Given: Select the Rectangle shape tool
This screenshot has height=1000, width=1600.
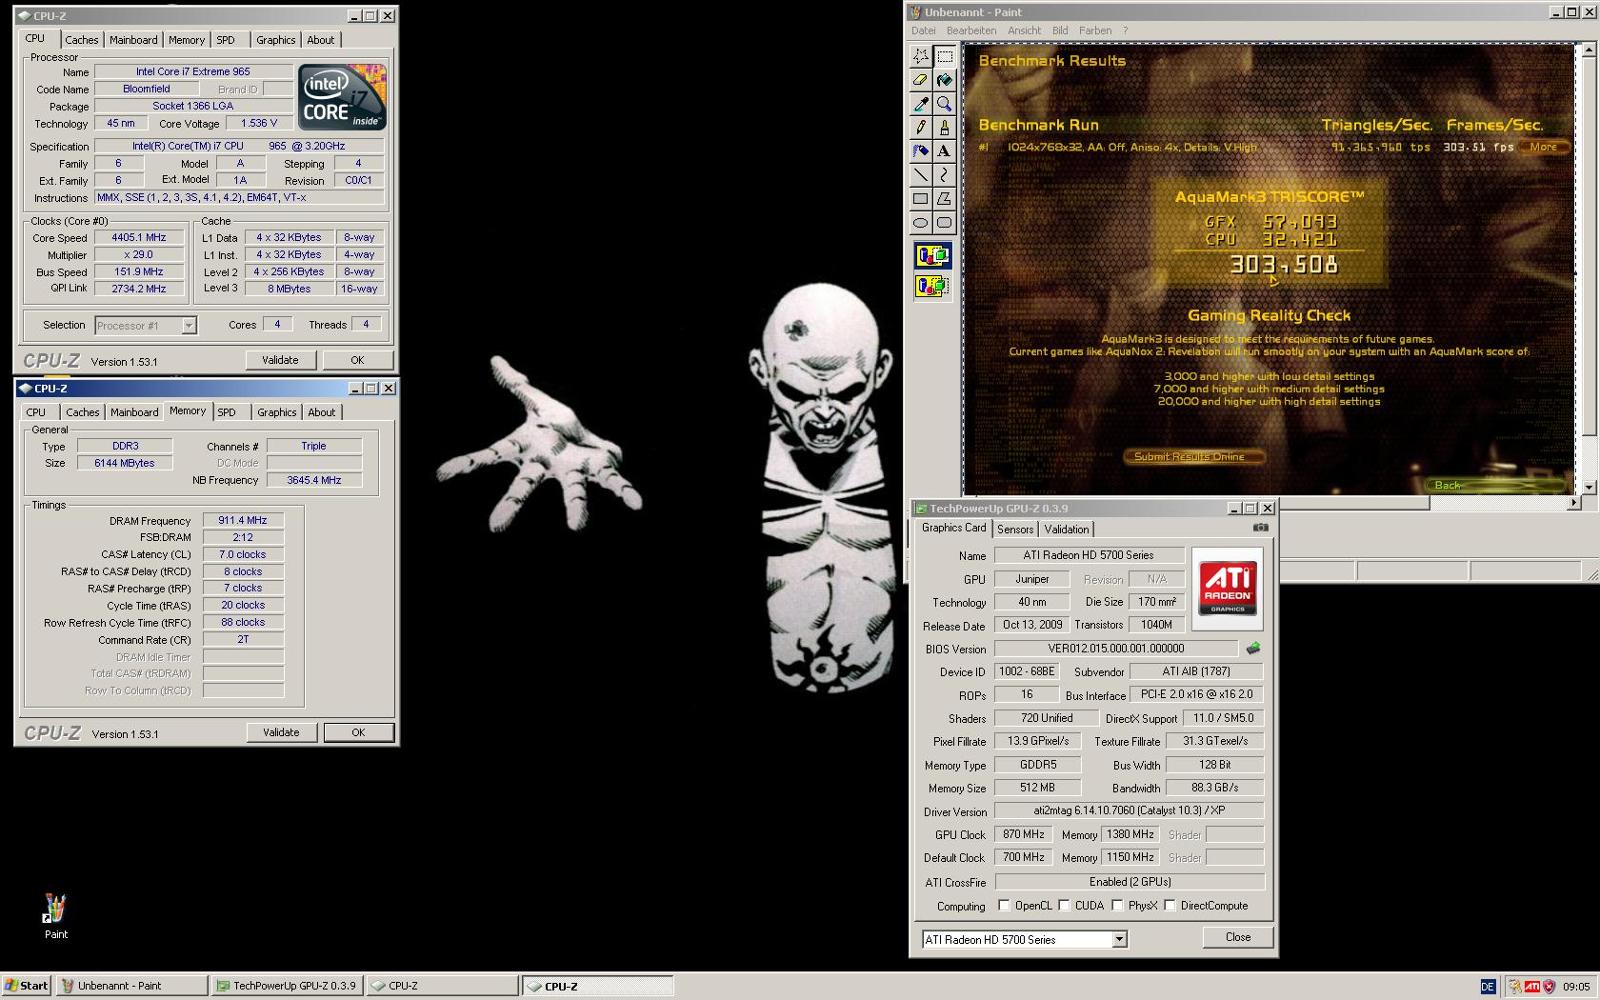Looking at the screenshot, I should [x=920, y=199].
